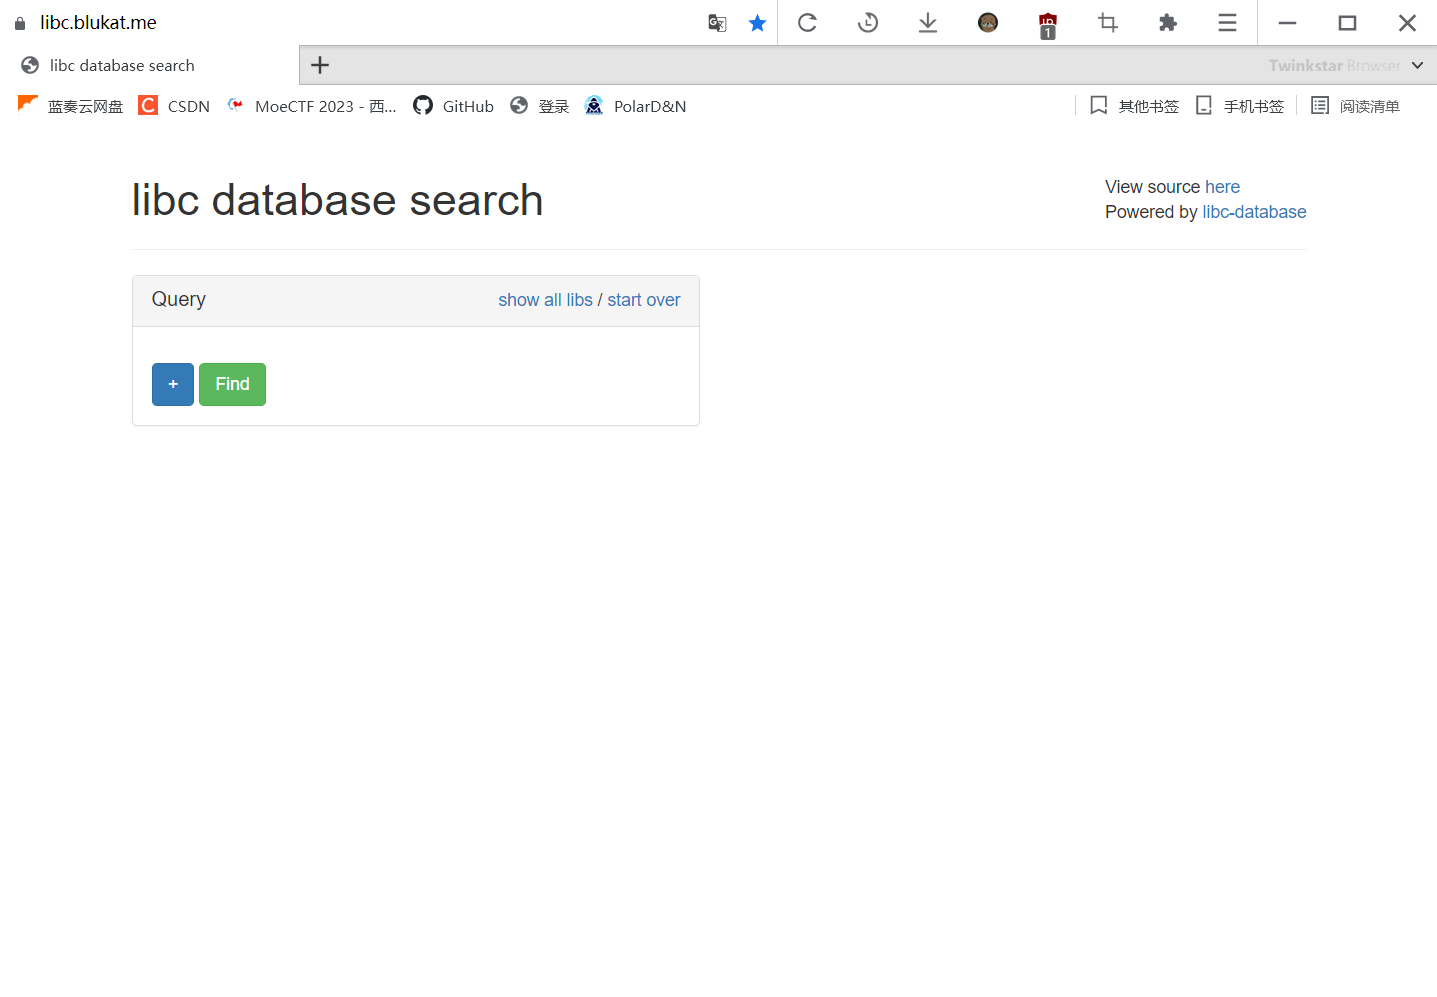This screenshot has height=997, width=1437.
Task: Open the 手机书签 mobile bookmarks
Action: click(x=1240, y=106)
